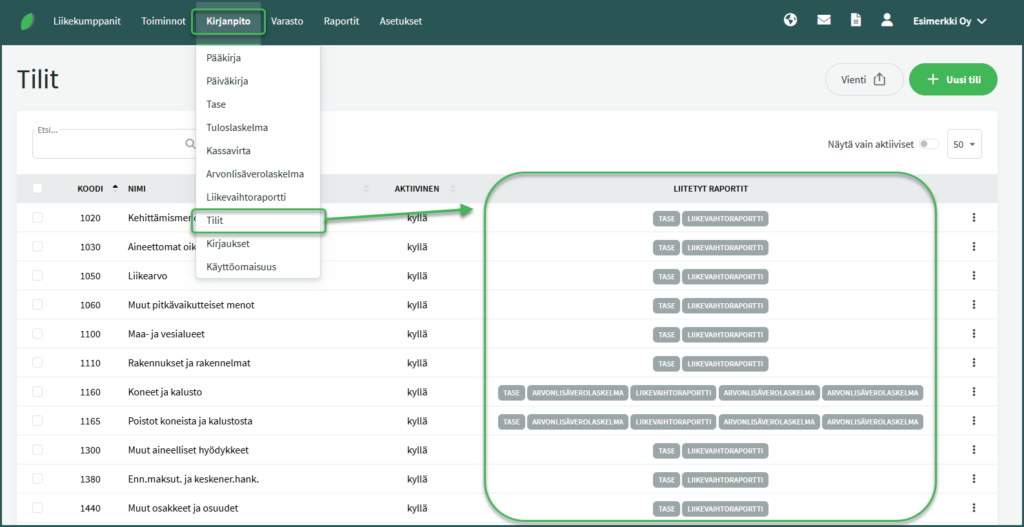Viewport: 1024px width, 527px height.
Task: Expand the Esimerkki Oy company dropdown
Action: pyautogui.click(x=949, y=21)
